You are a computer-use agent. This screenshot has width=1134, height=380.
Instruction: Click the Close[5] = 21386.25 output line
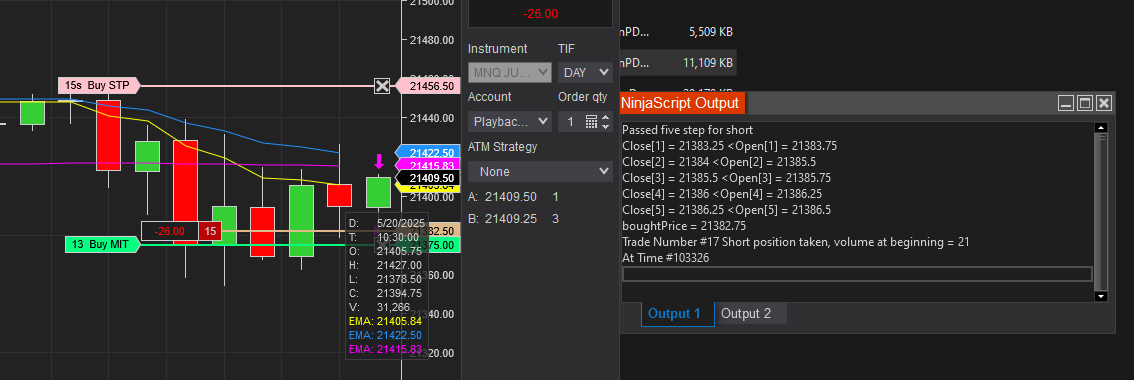(x=726, y=210)
